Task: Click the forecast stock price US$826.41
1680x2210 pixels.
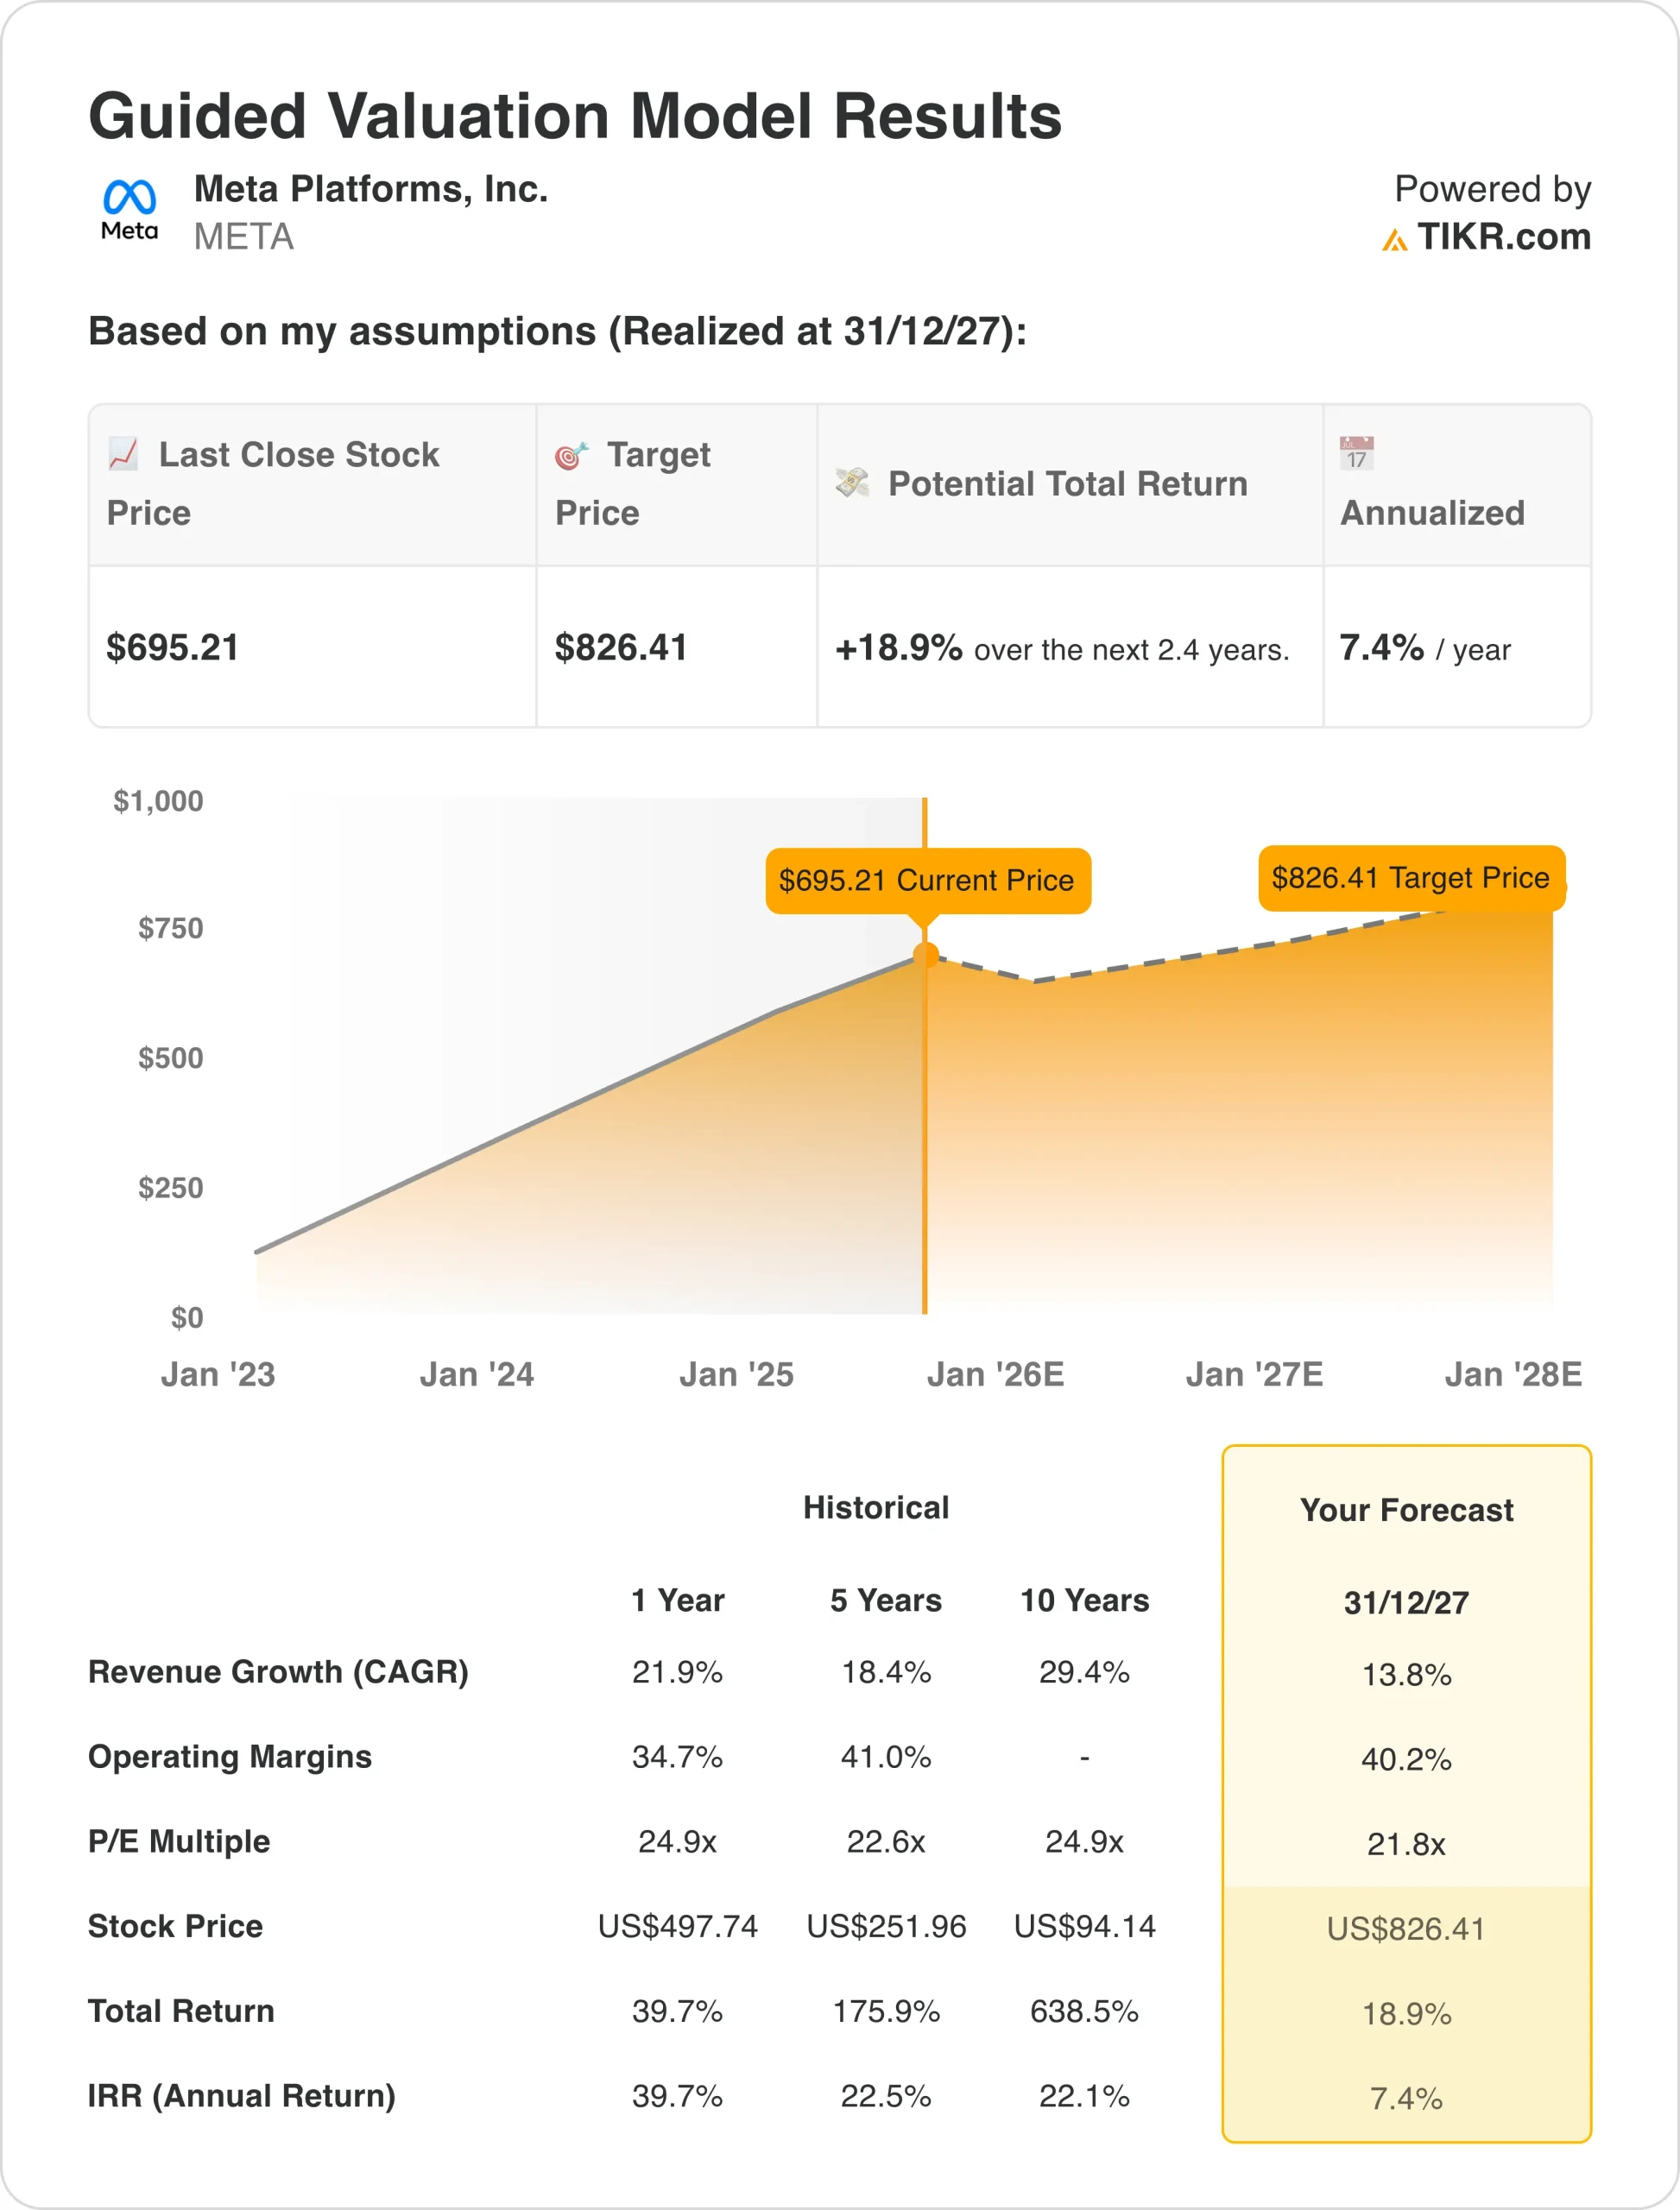Action: tap(1406, 1928)
